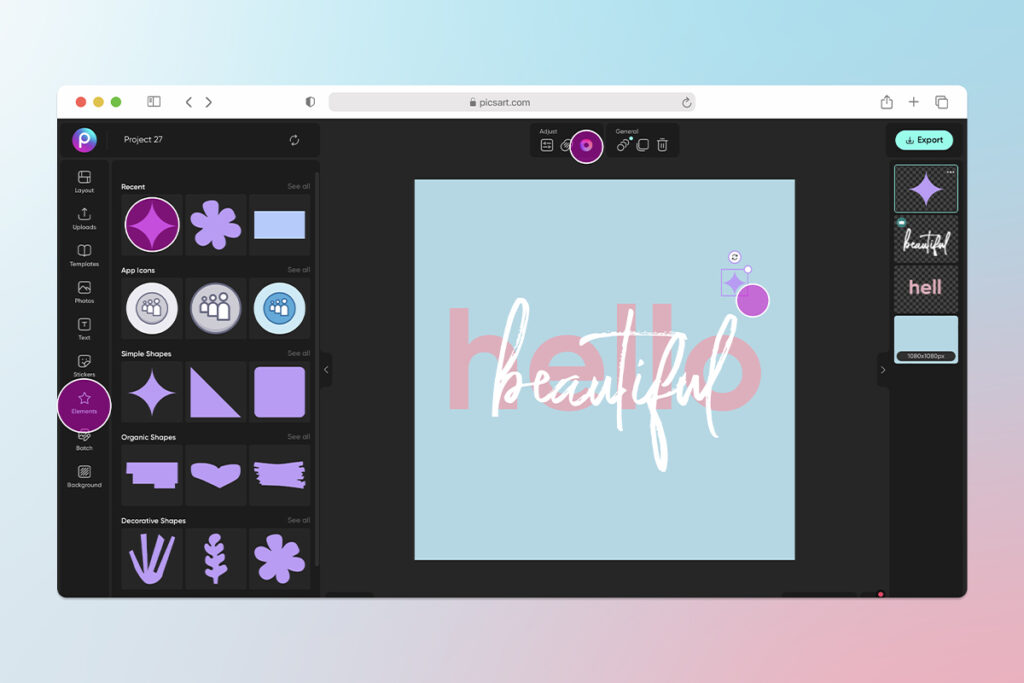Open the color picker swatch in the toolbar
Screen dimensions: 1024x683
pos(587,146)
